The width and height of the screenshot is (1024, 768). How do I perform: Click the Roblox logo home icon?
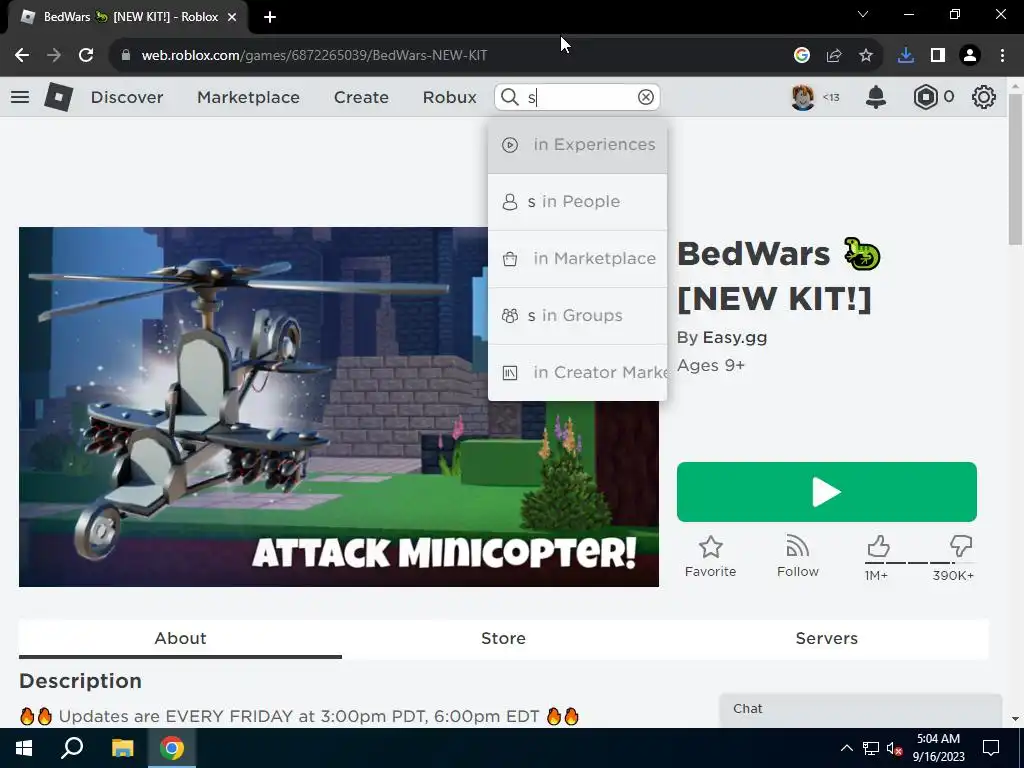(x=59, y=97)
